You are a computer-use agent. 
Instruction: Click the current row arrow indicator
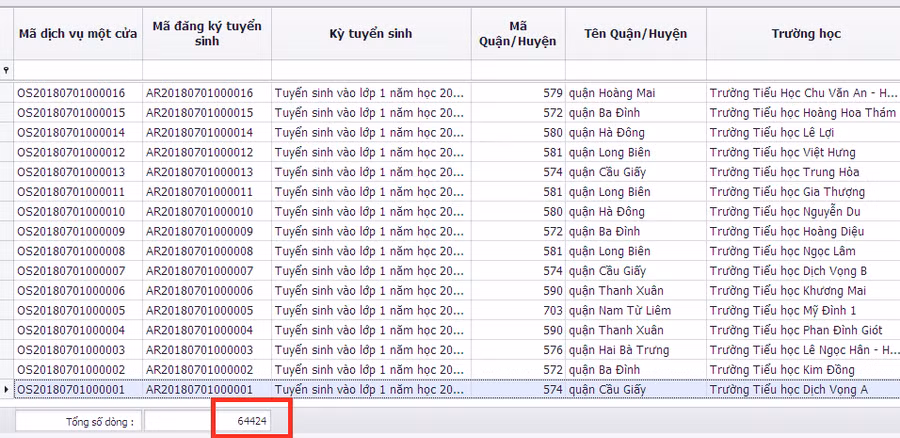7,389
